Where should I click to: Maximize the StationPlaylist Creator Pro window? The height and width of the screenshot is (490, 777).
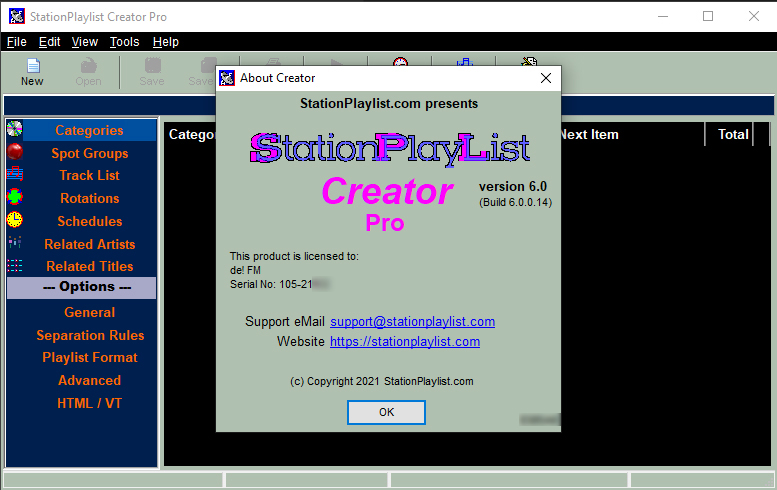(708, 16)
